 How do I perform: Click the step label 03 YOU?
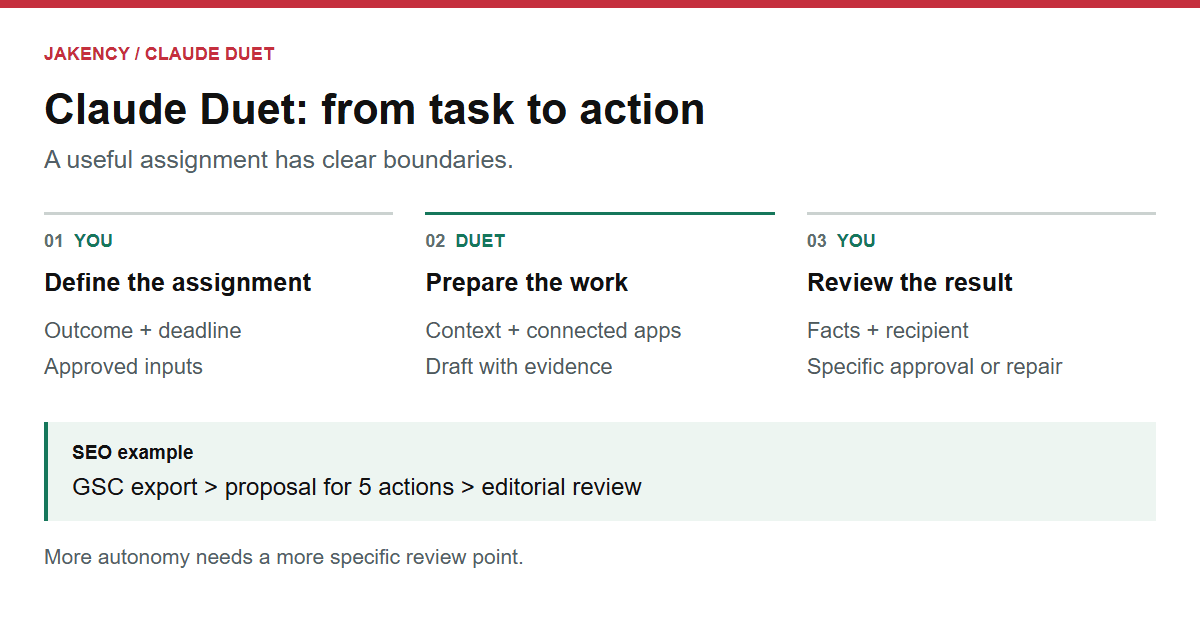842,241
